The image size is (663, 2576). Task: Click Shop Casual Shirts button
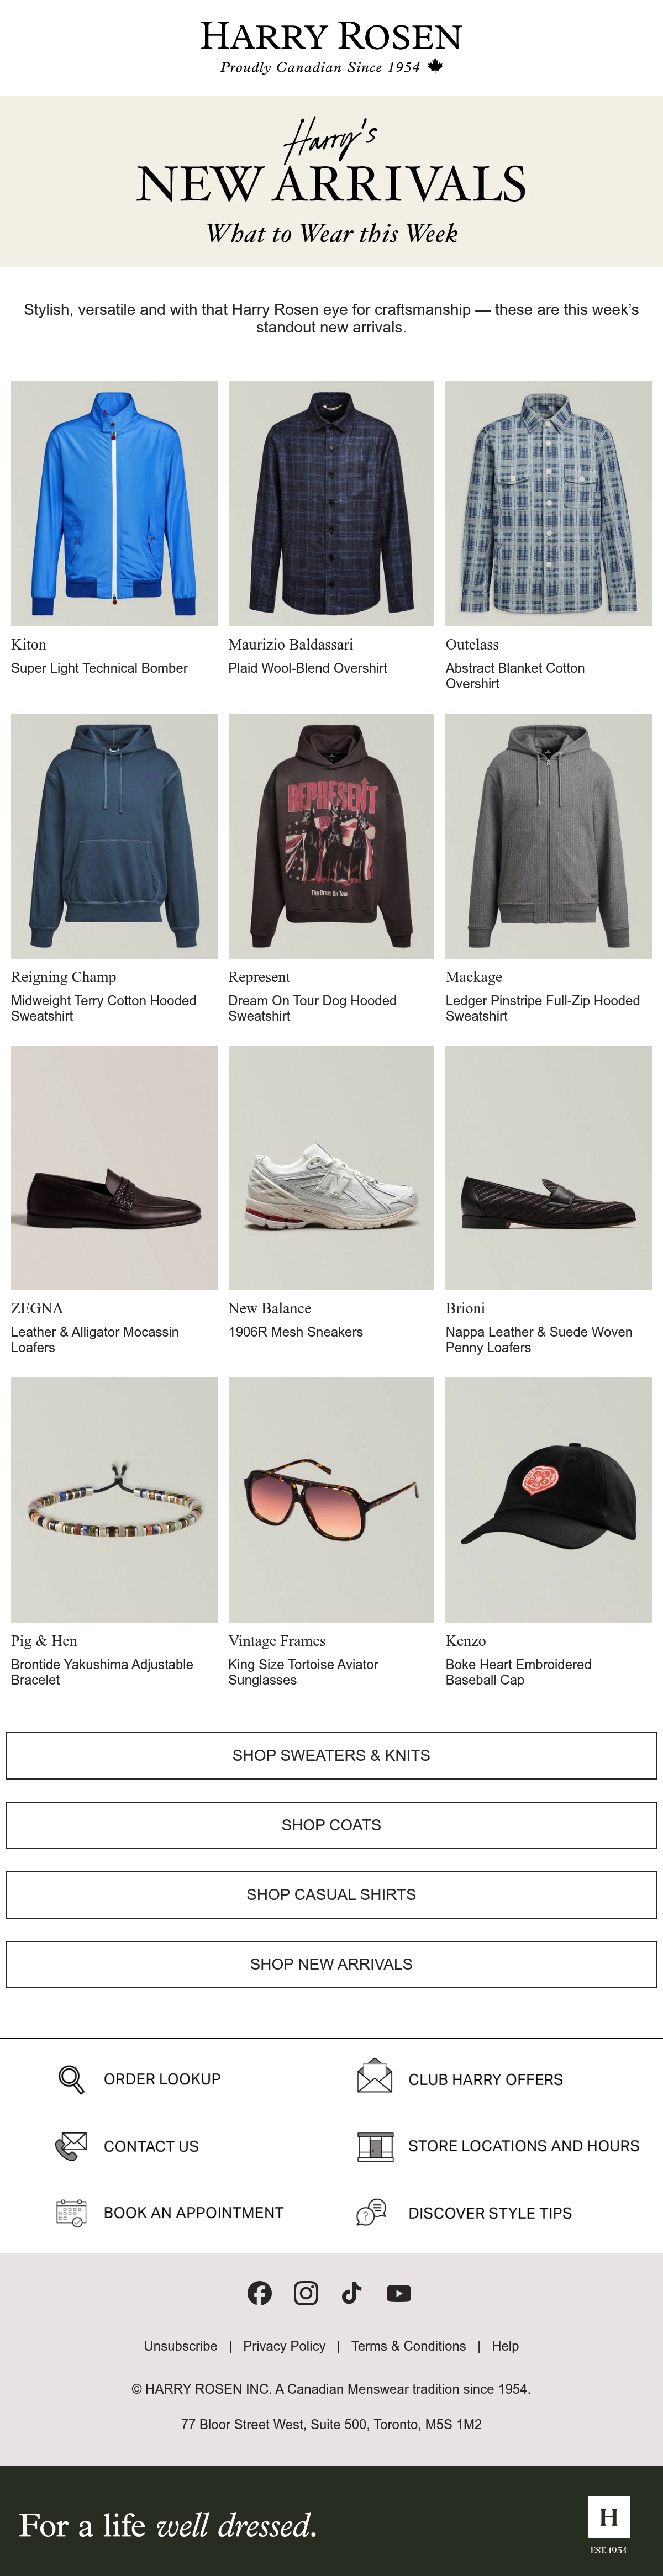coord(331,1894)
